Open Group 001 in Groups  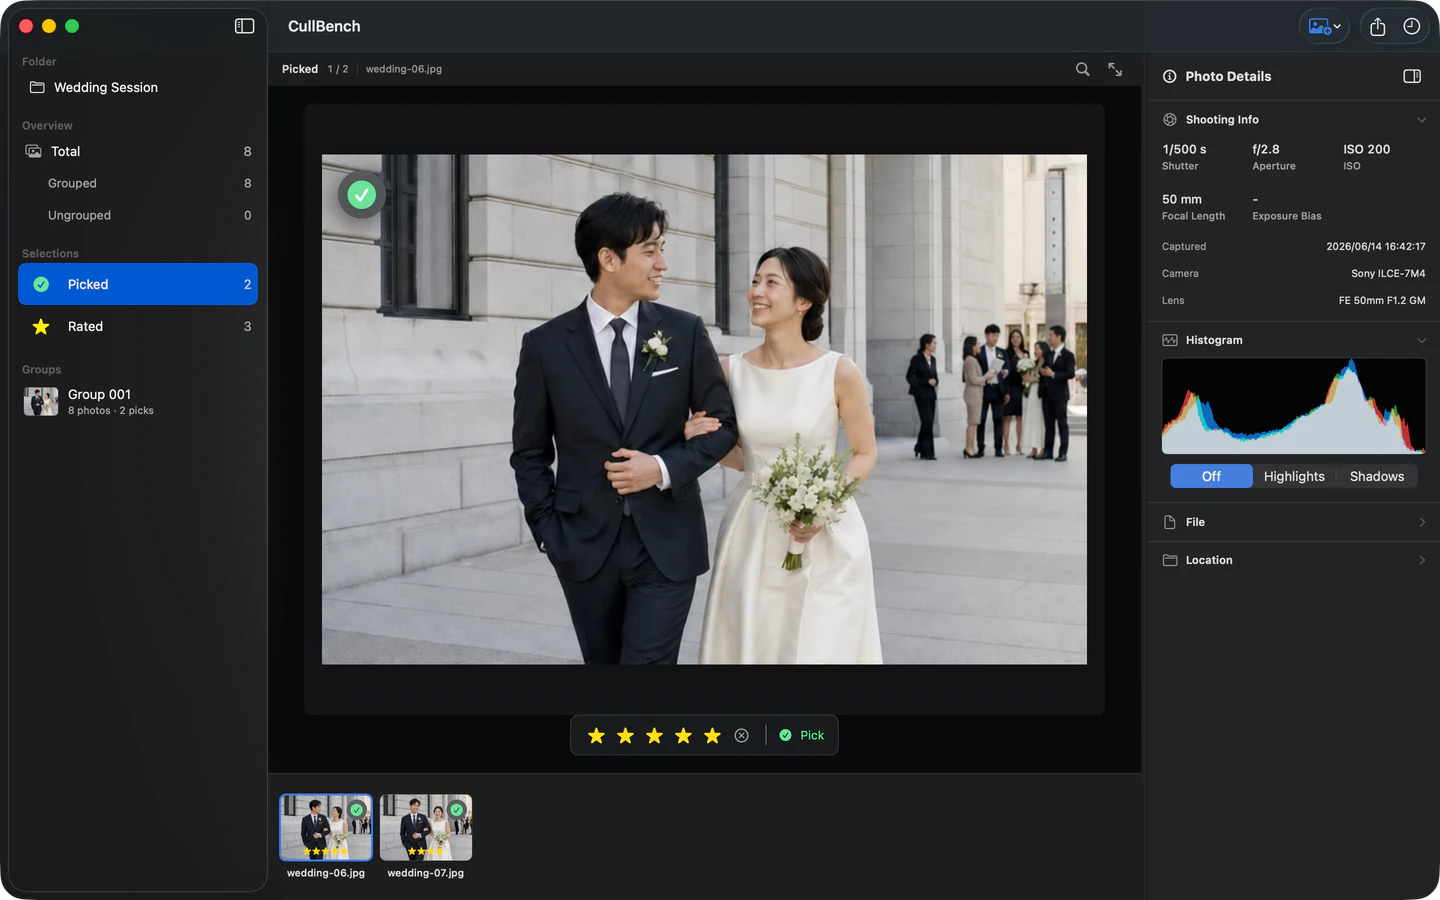click(138, 401)
